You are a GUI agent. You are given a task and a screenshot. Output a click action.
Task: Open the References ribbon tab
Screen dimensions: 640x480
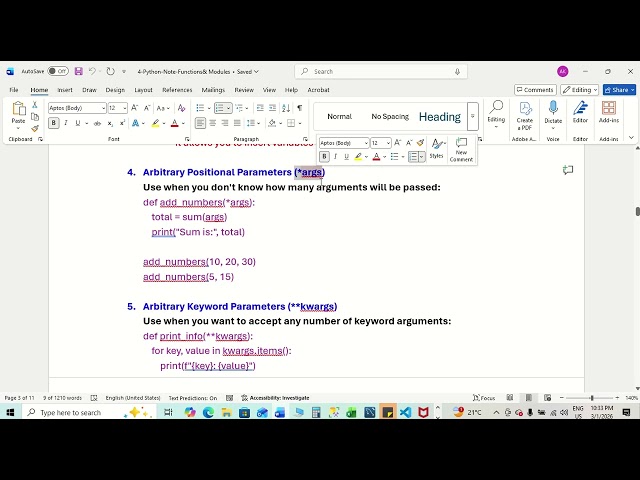pyautogui.click(x=177, y=90)
